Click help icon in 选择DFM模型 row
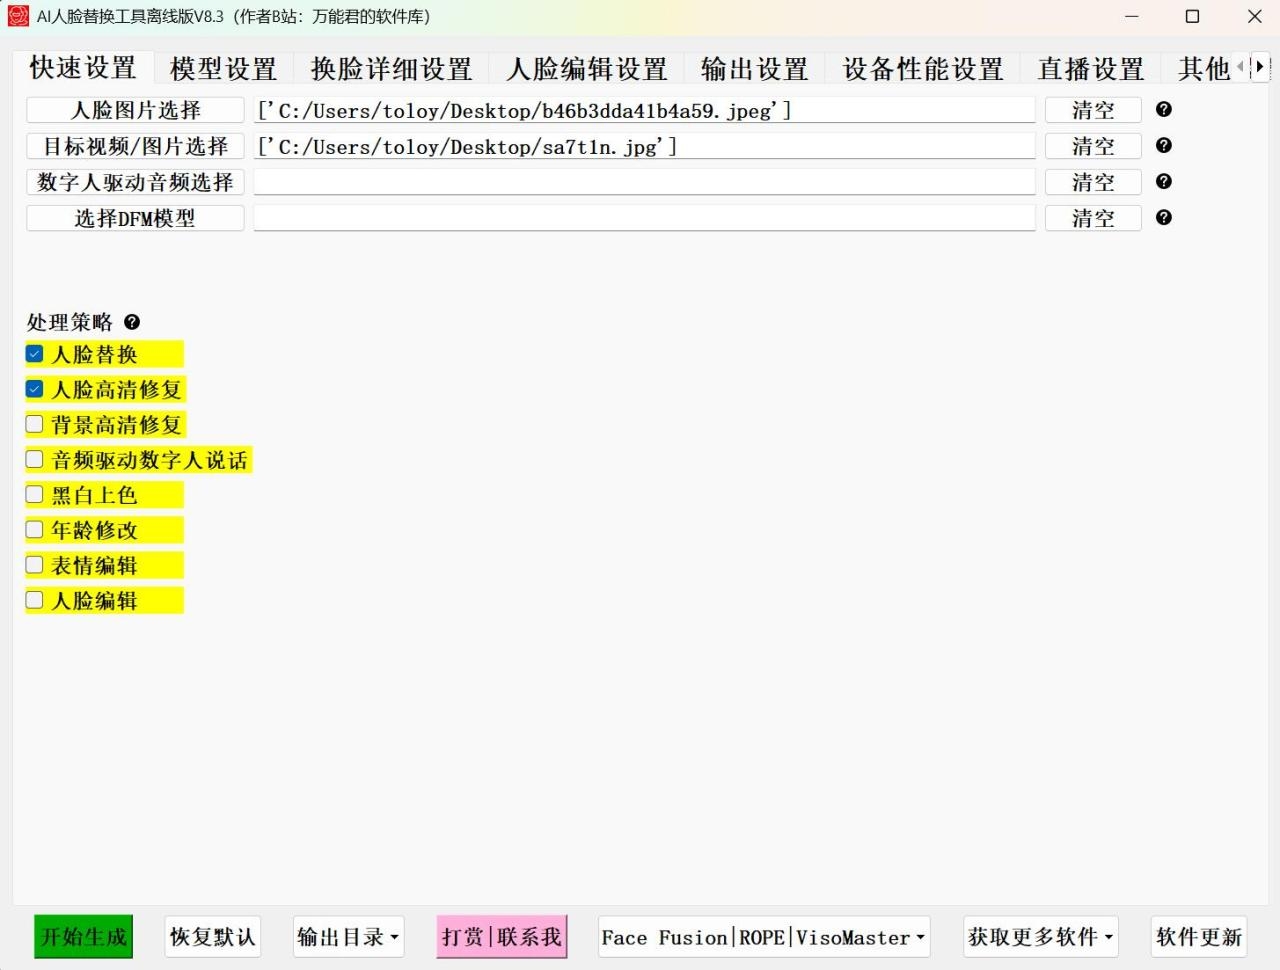This screenshot has width=1280, height=970. pyautogui.click(x=1163, y=217)
